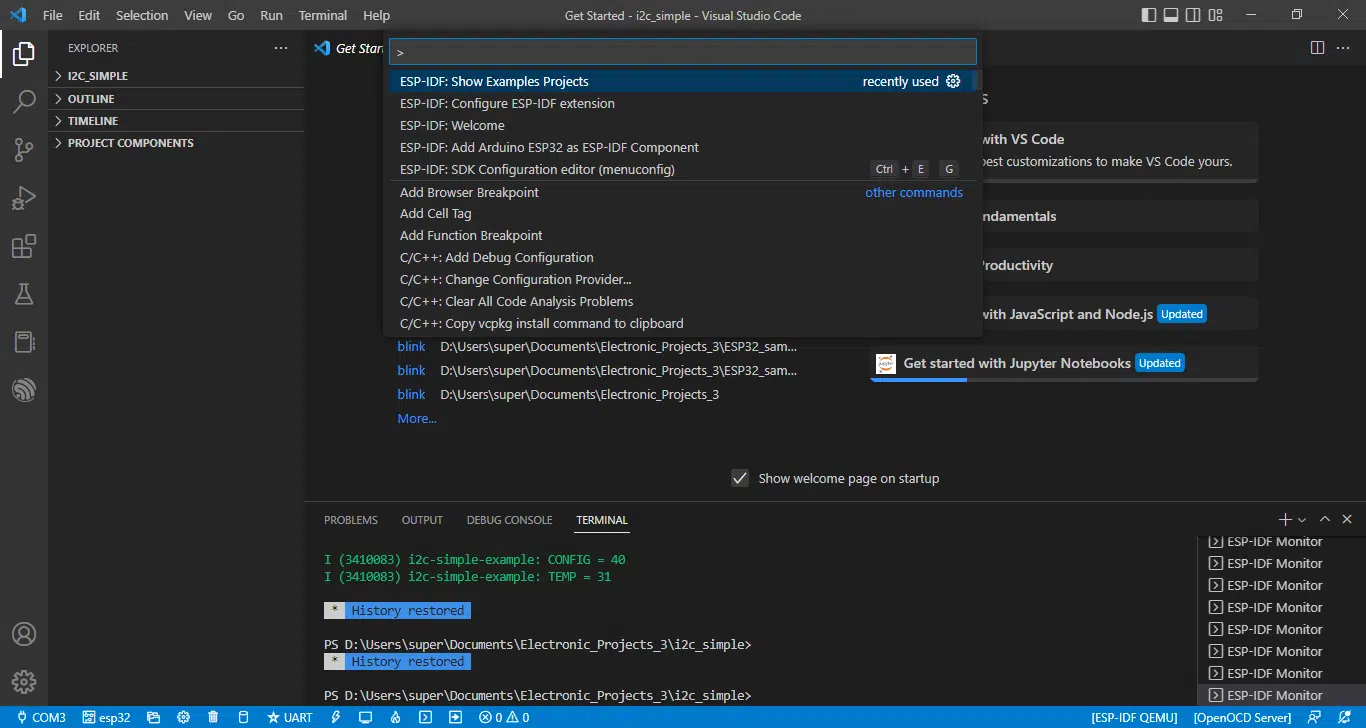Switch to the DEBUG CONSOLE tab
This screenshot has width=1366, height=728.
point(509,520)
